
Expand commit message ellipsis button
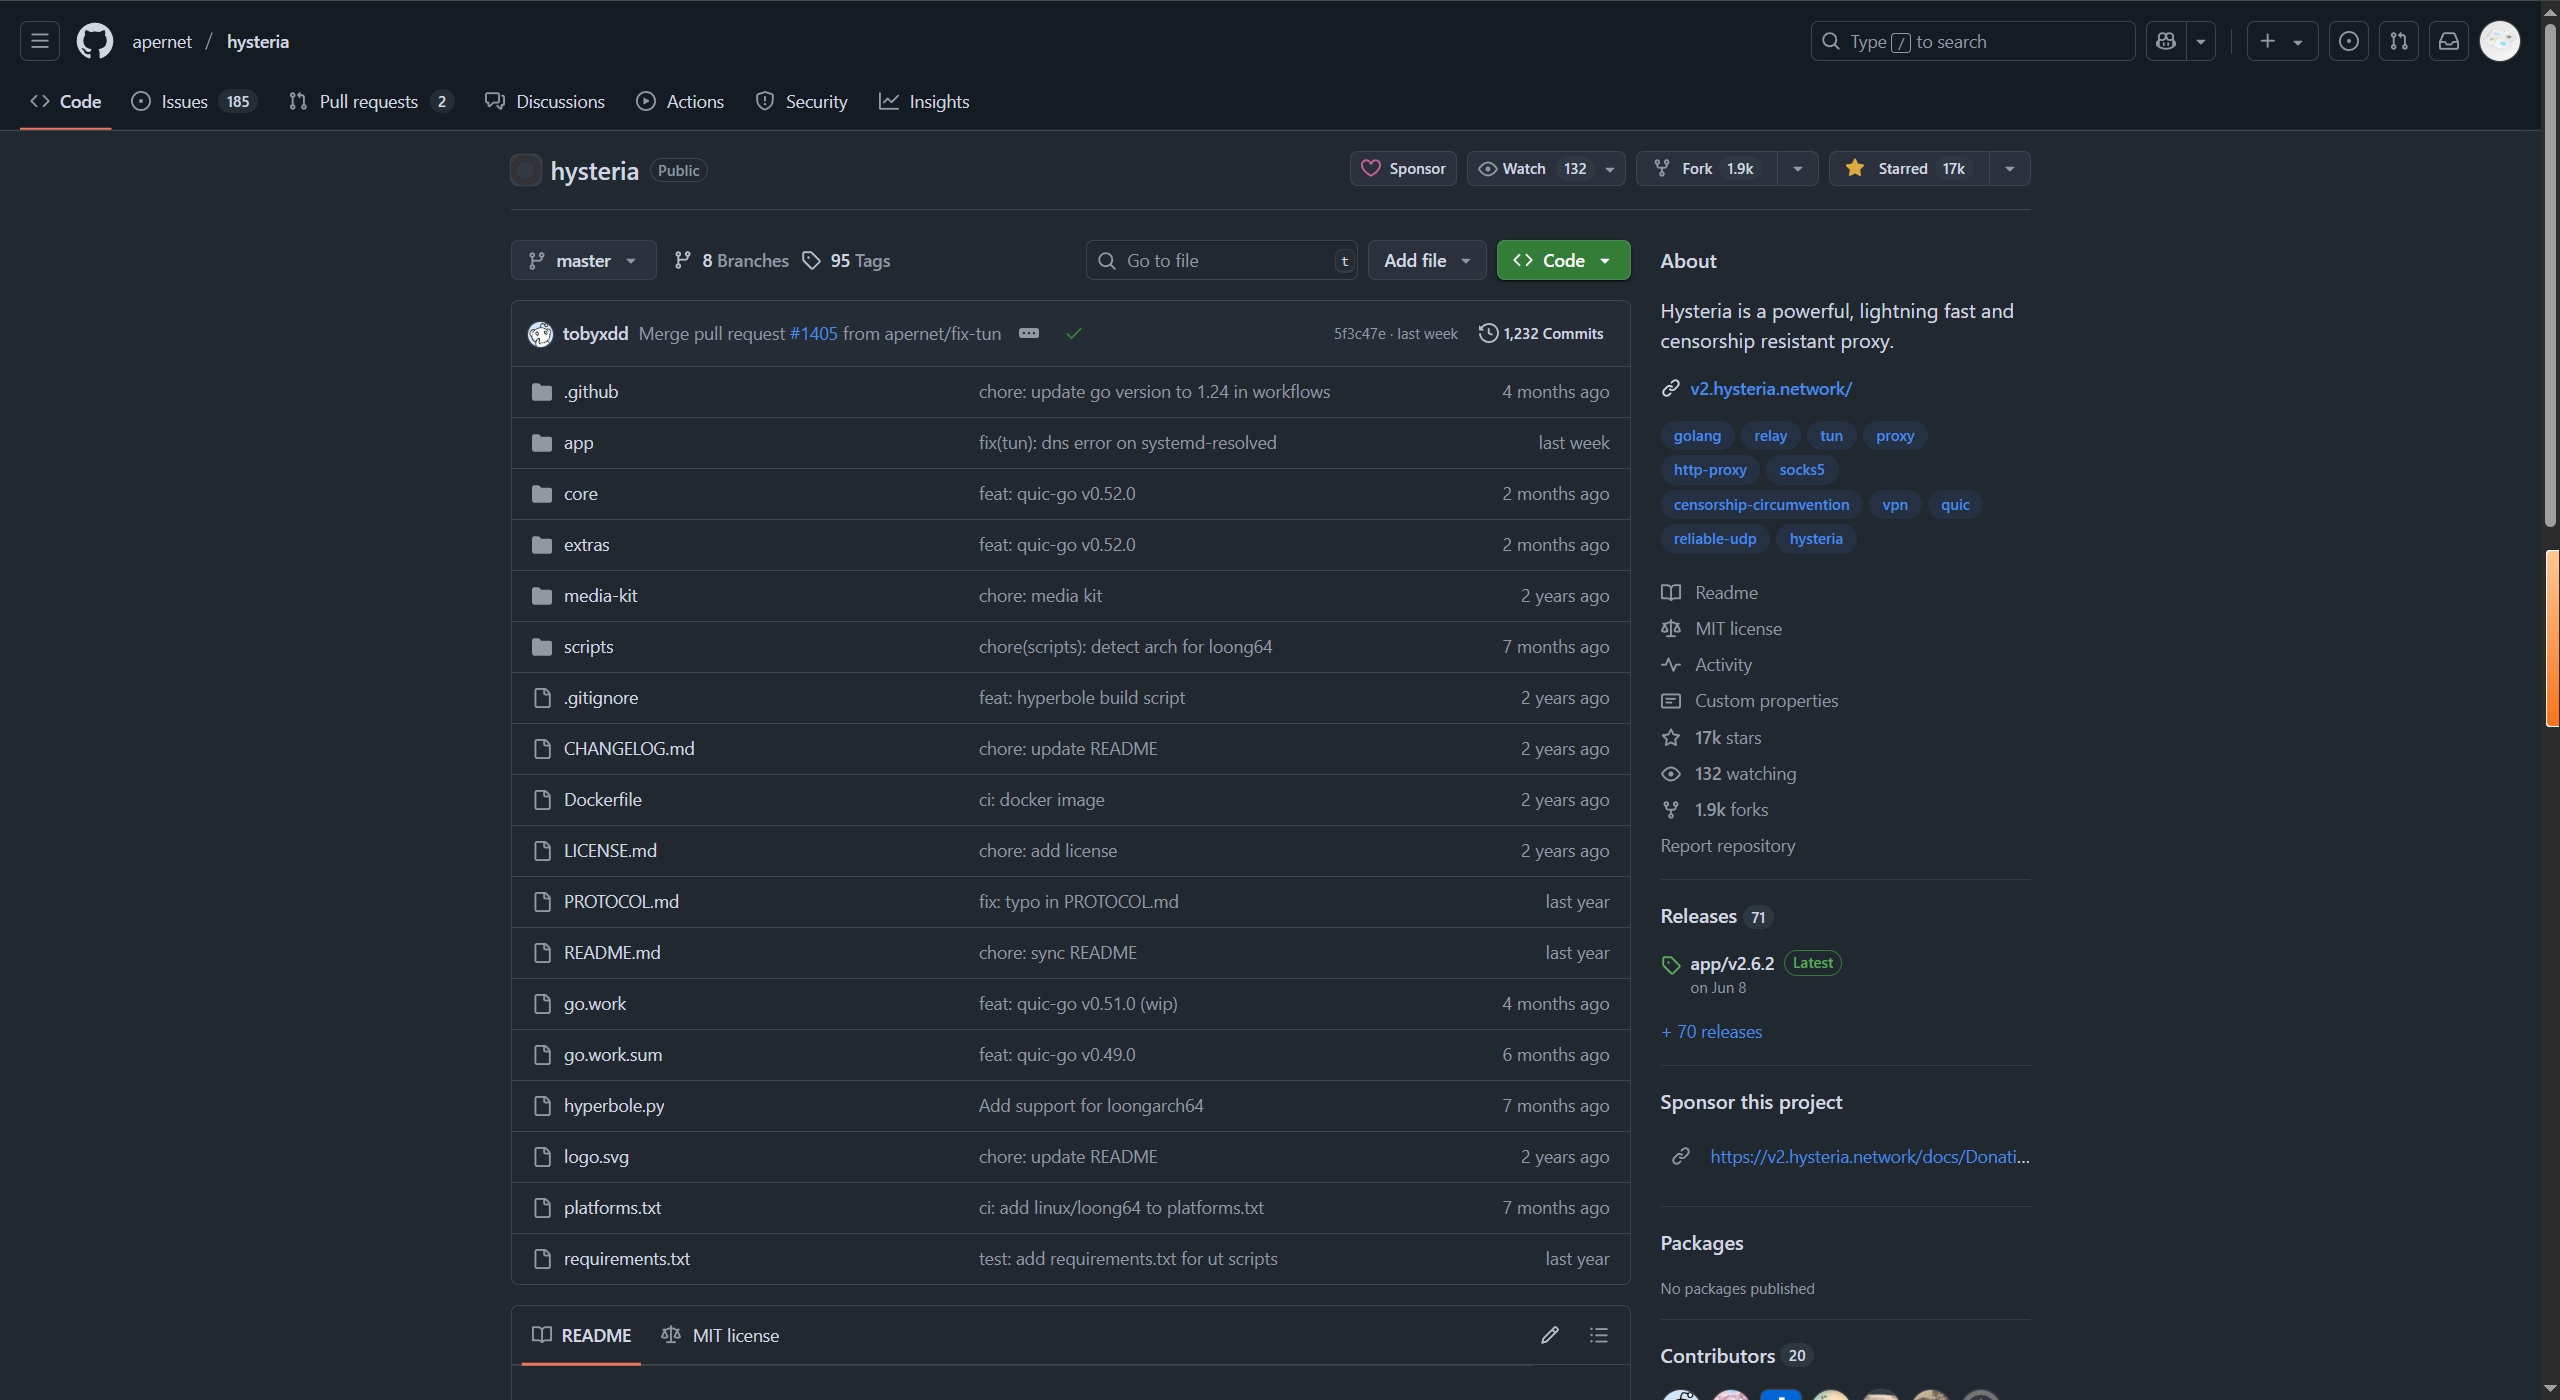click(x=1028, y=333)
